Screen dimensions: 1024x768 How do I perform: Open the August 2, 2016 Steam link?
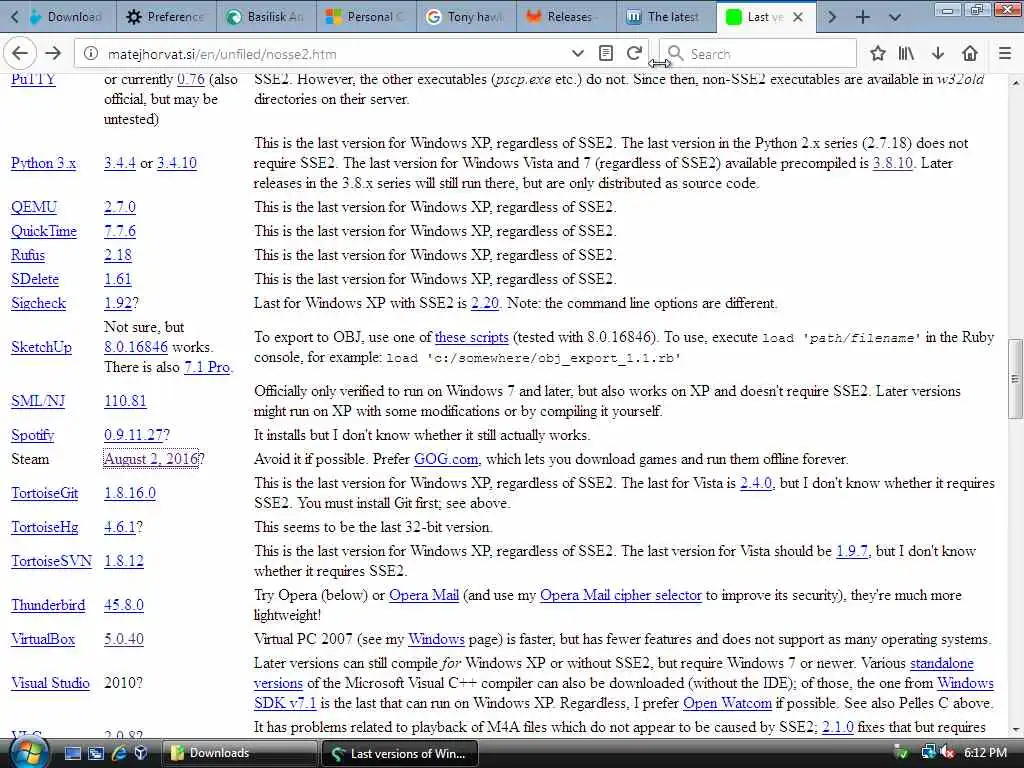150,459
